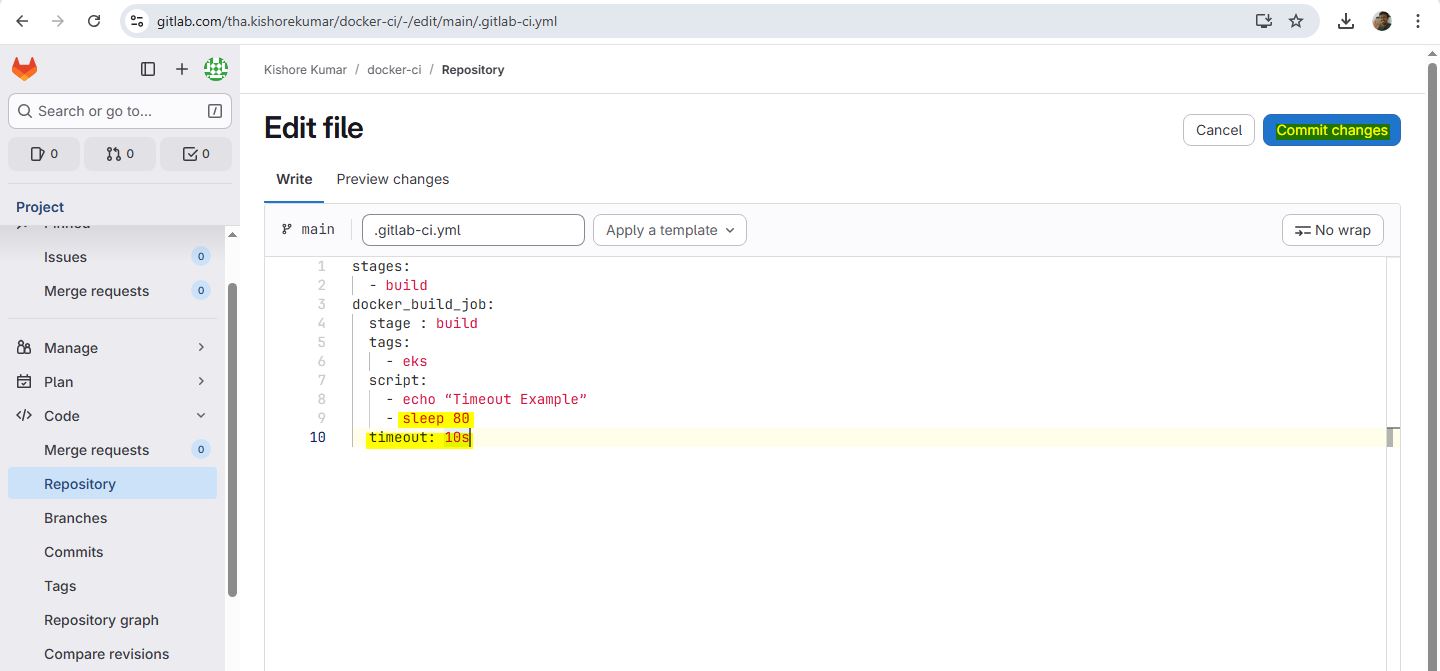This screenshot has height=671, width=1440.
Task: Bookmark page with the star icon
Action: tap(1296, 21)
